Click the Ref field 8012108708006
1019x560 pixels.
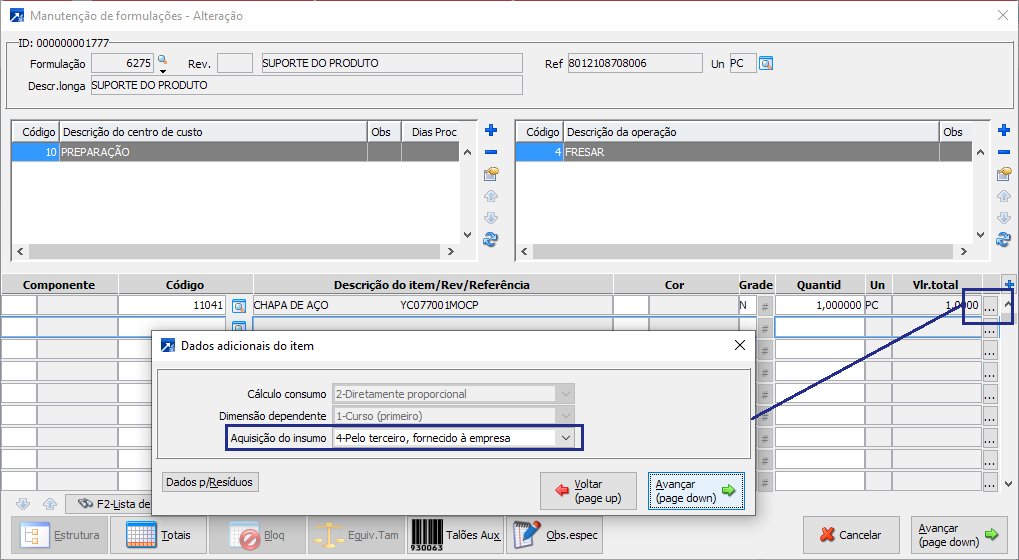click(x=635, y=63)
